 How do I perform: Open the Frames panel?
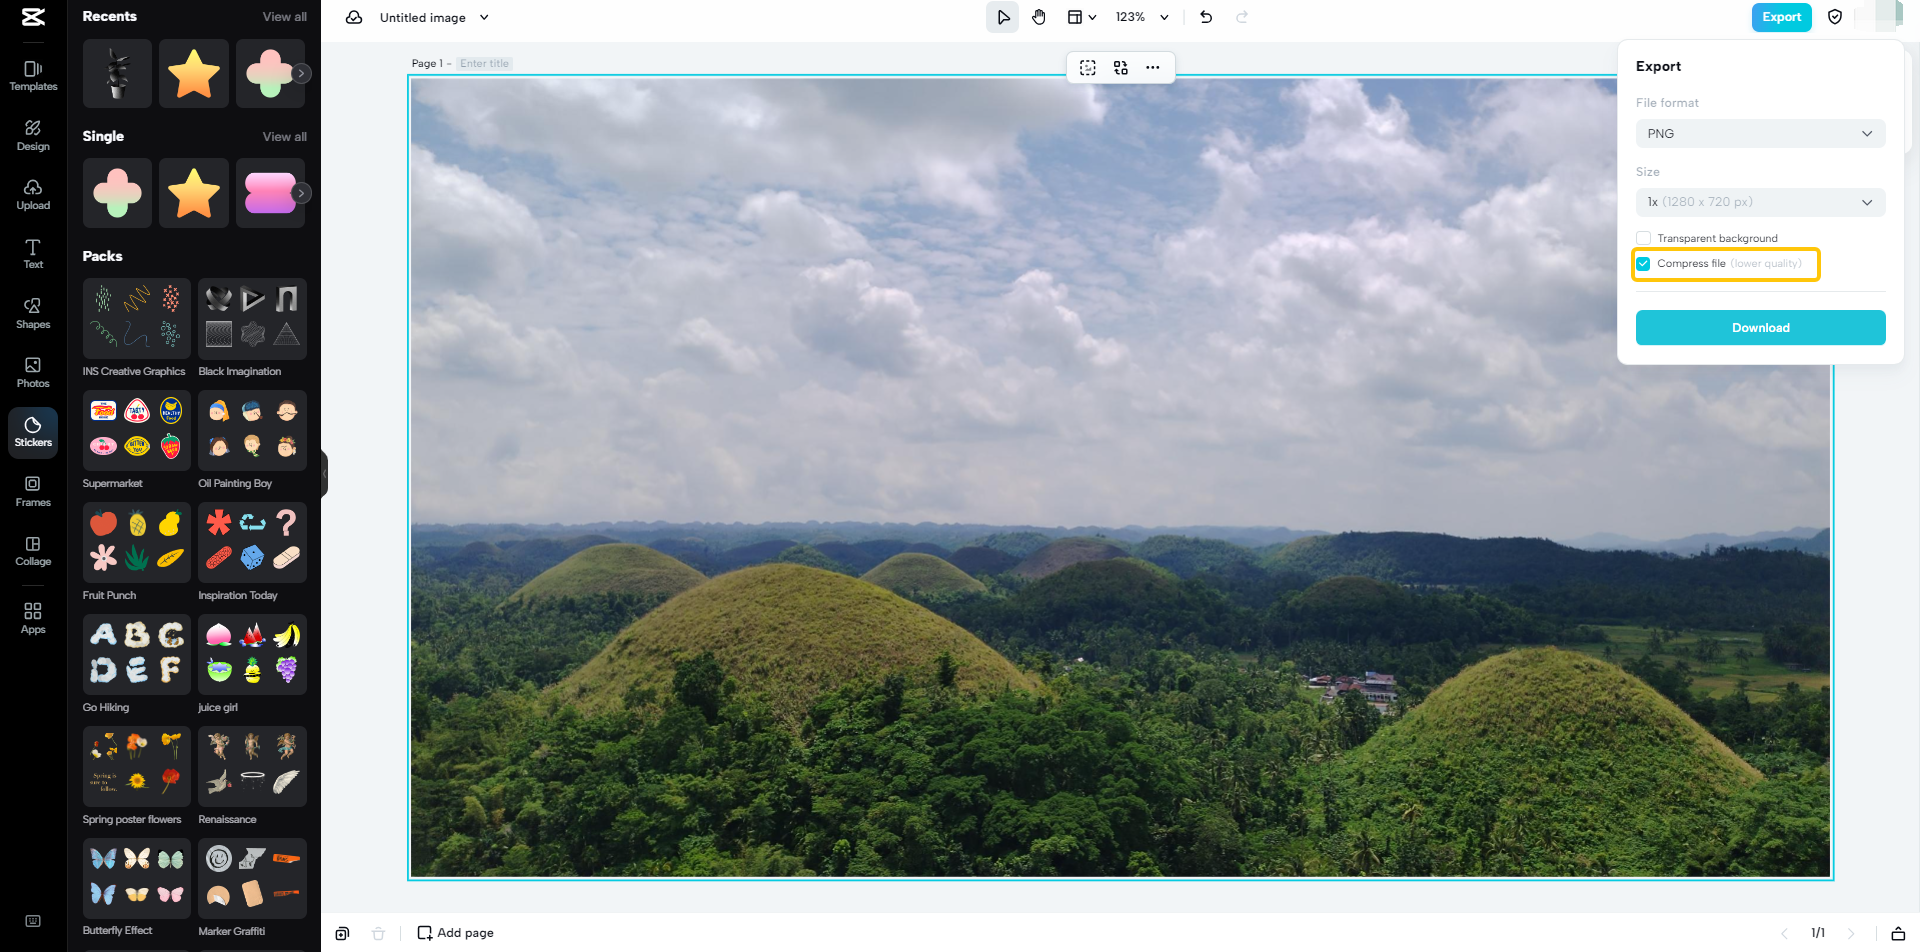pyautogui.click(x=33, y=492)
